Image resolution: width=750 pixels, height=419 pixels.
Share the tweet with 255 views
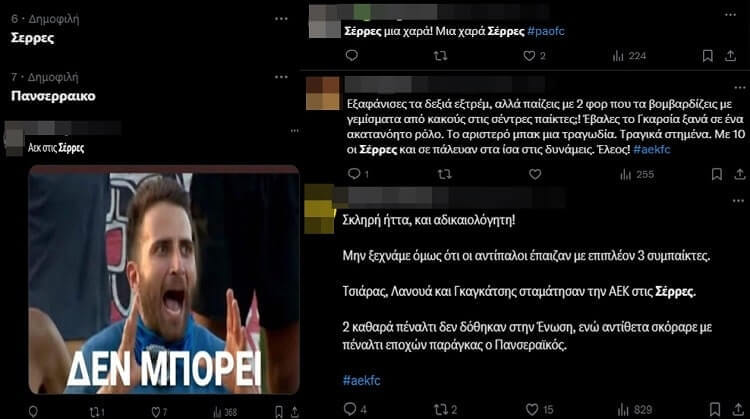tap(739, 174)
